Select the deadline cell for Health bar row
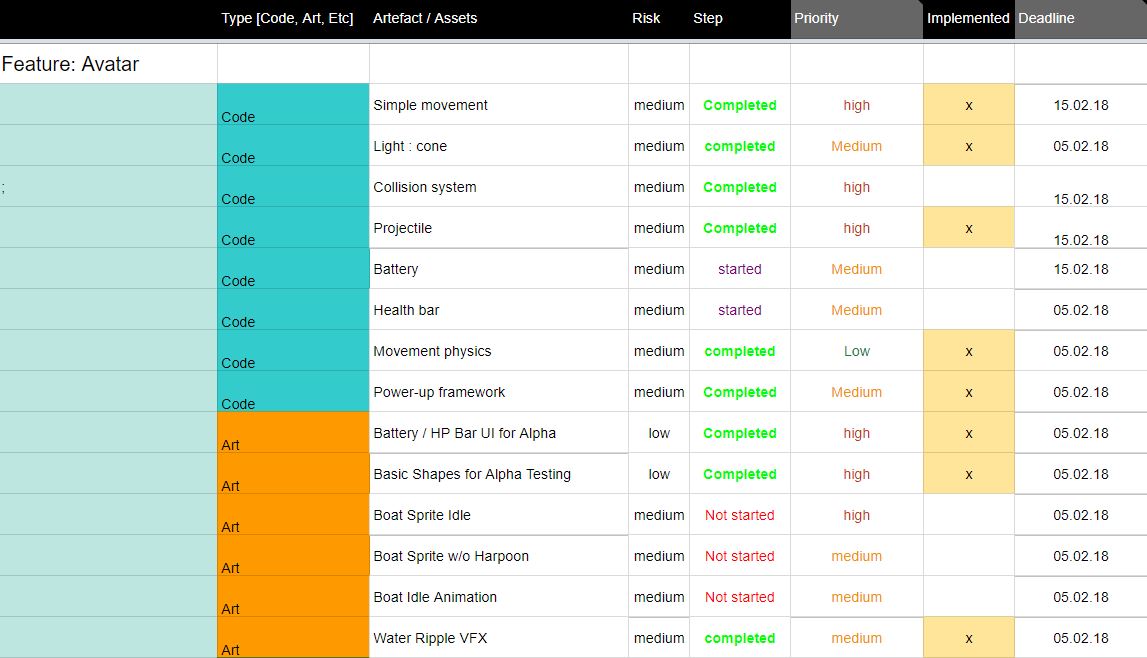 coord(1080,310)
